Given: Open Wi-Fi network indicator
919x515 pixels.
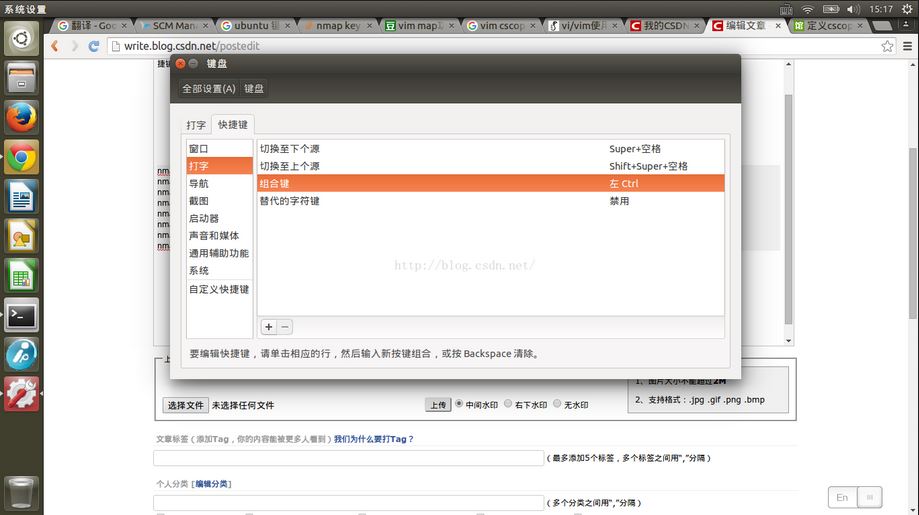Looking at the screenshot, I should pyautogui.click(x=808, y=9).
